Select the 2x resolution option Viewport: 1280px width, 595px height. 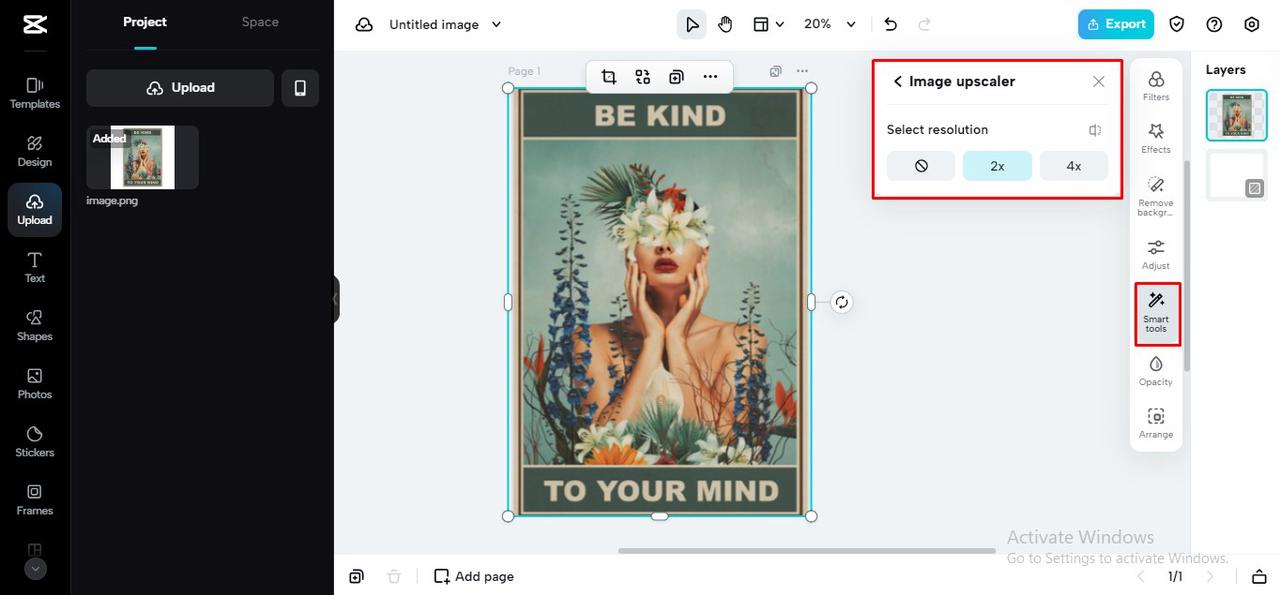click(997, 166)
